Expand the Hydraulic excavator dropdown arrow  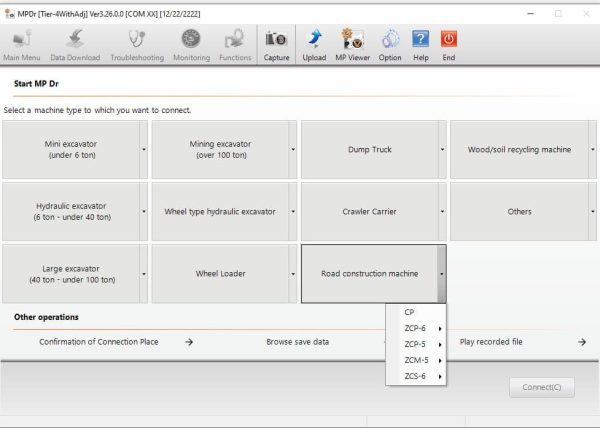pyautogui.click(x=143, y=212)
